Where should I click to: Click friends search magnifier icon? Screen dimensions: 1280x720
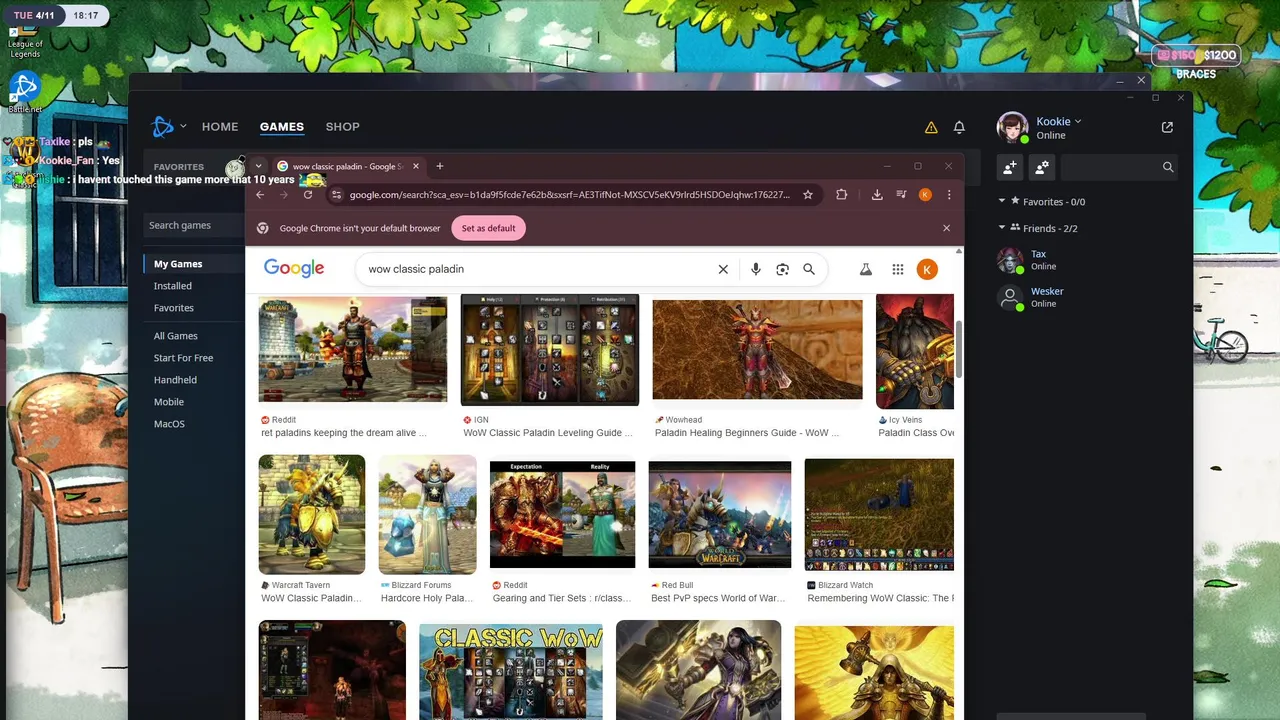tap(1168, 167)
